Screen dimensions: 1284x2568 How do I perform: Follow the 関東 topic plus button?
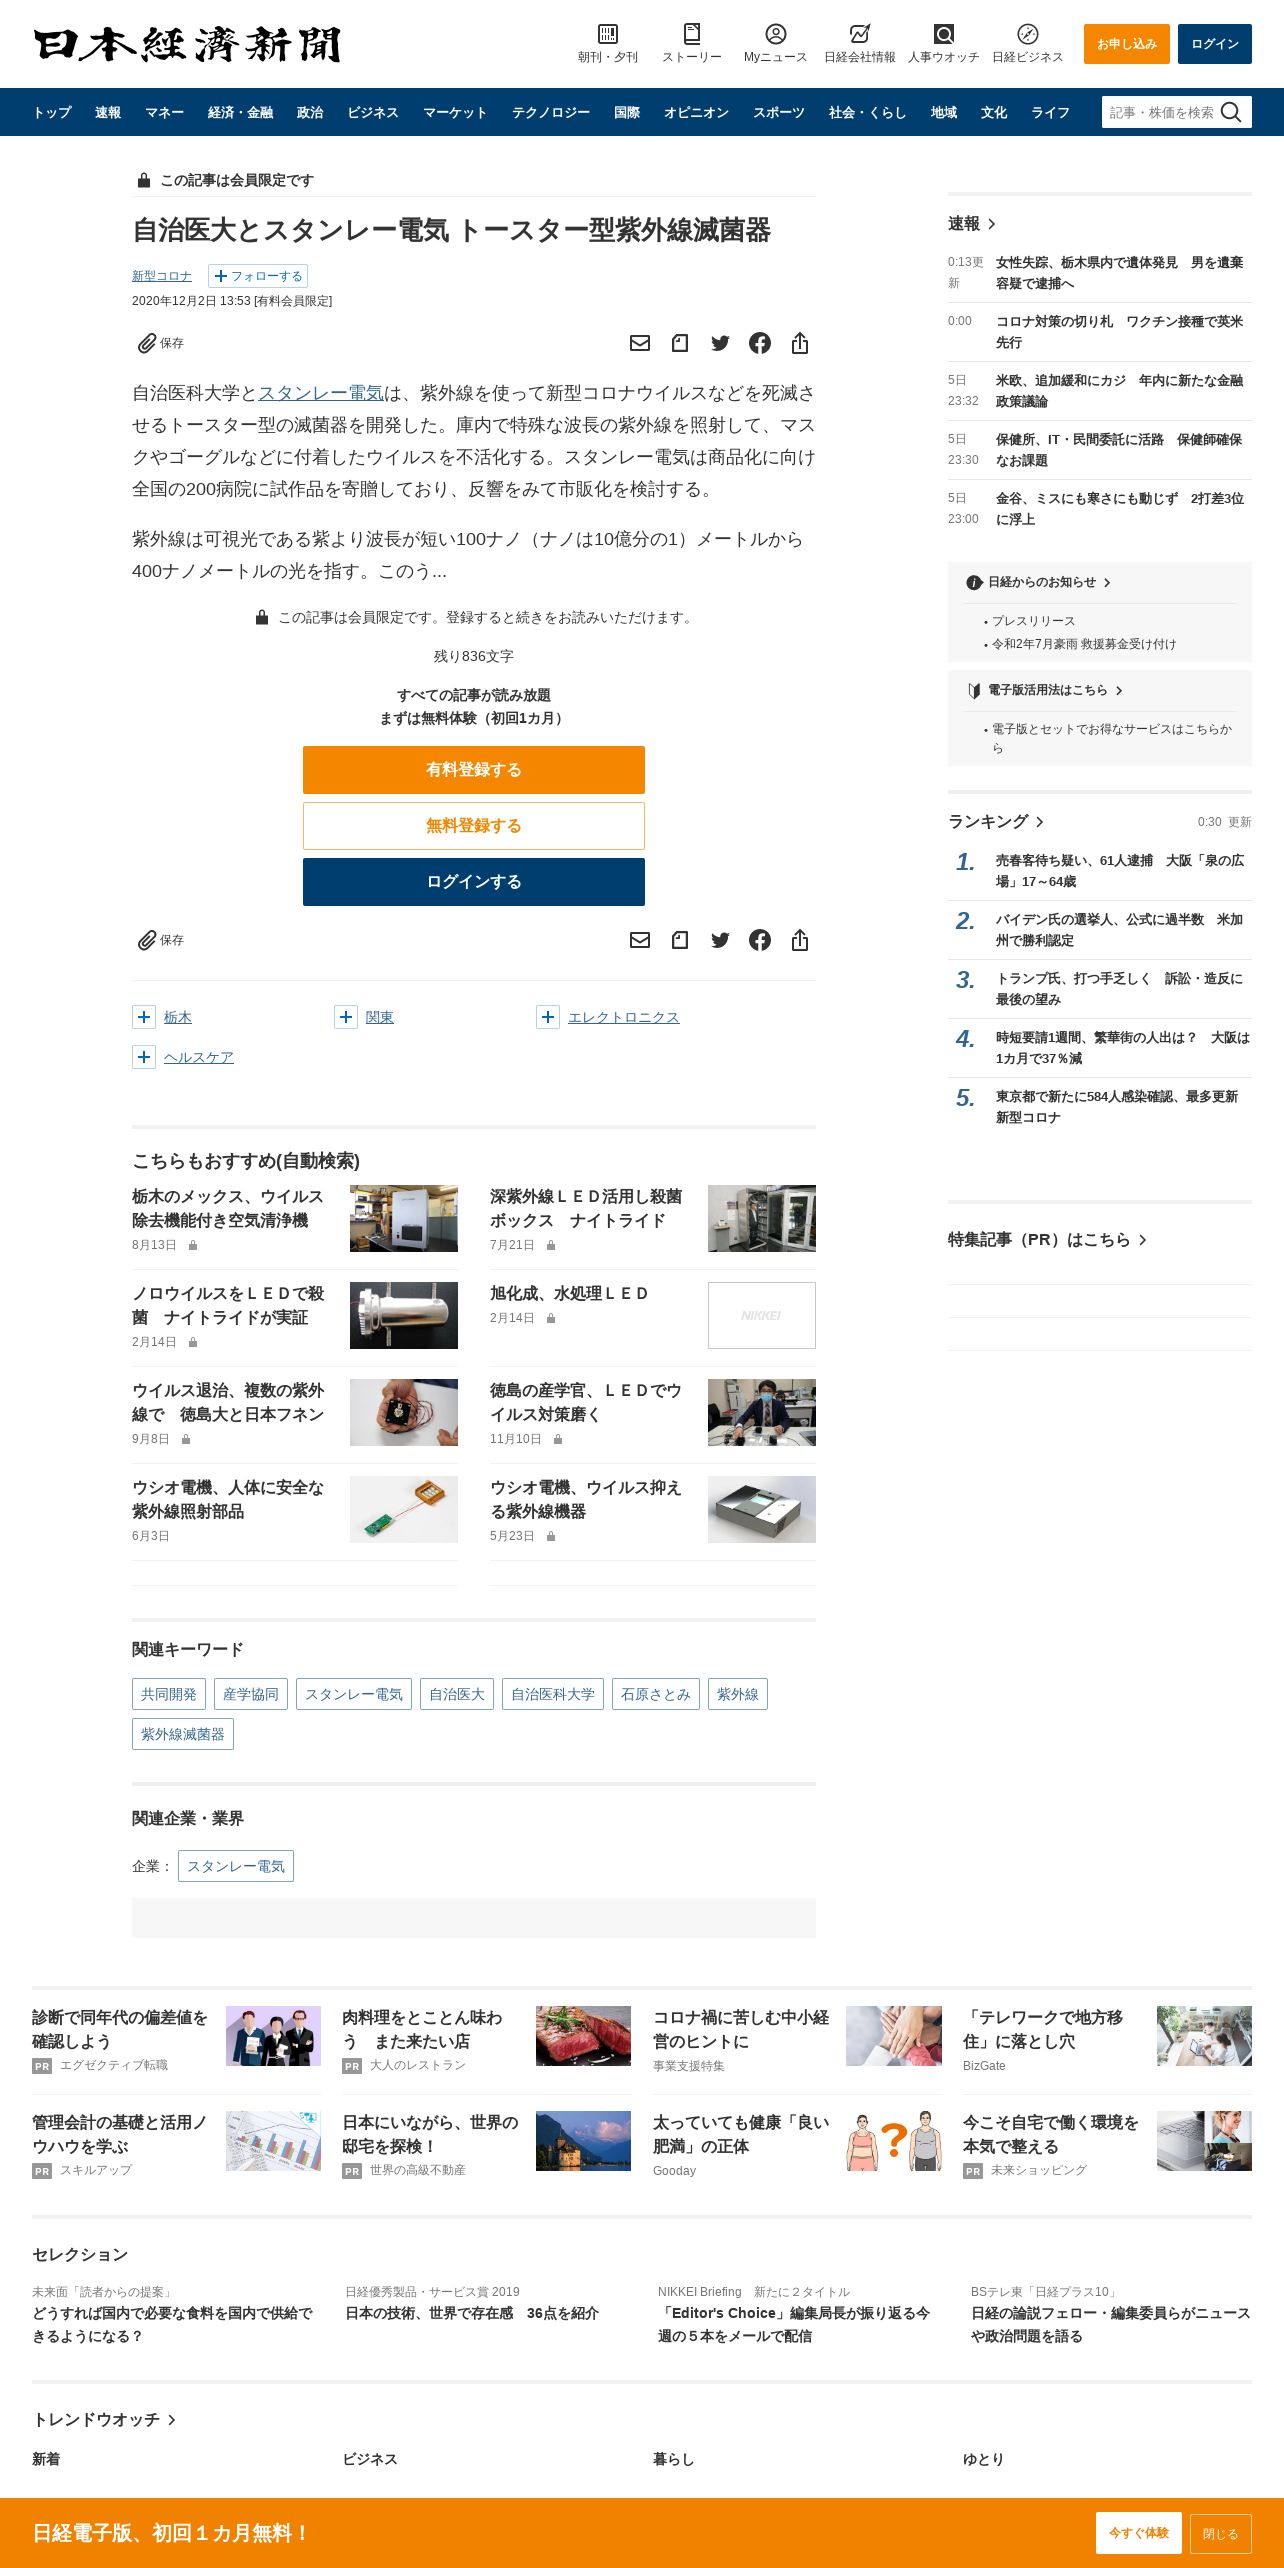coord(346,1017)
